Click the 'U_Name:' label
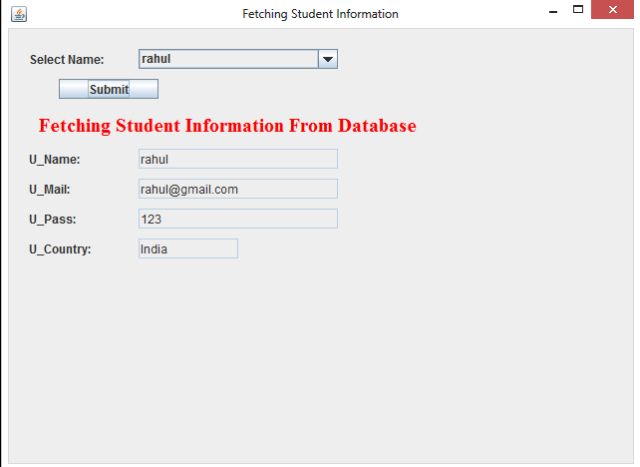 click(55, 159)
